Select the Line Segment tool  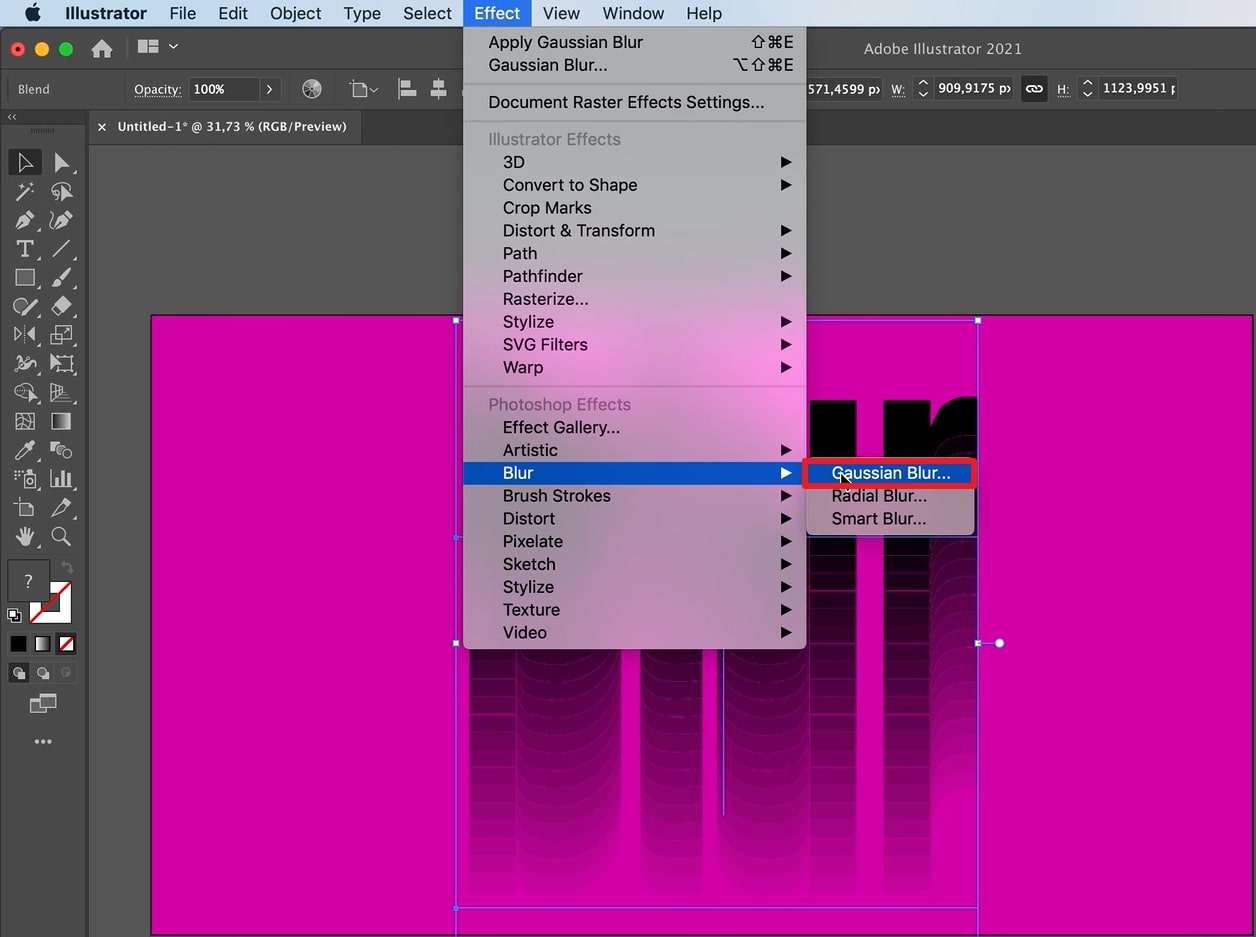[x=61, y=249]
